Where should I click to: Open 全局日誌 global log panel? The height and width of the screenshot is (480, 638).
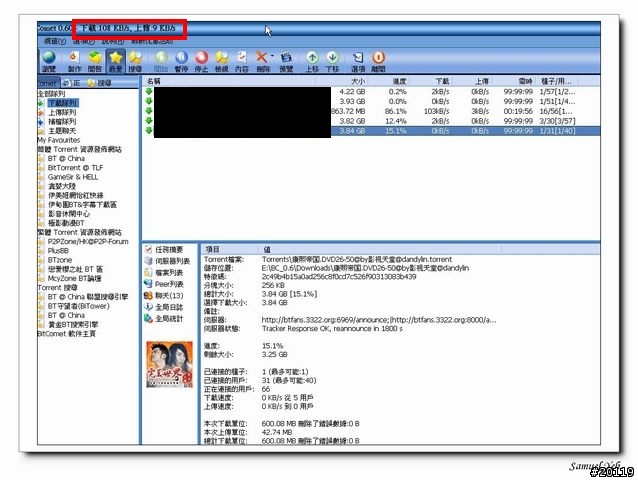[x=164, y=307]
